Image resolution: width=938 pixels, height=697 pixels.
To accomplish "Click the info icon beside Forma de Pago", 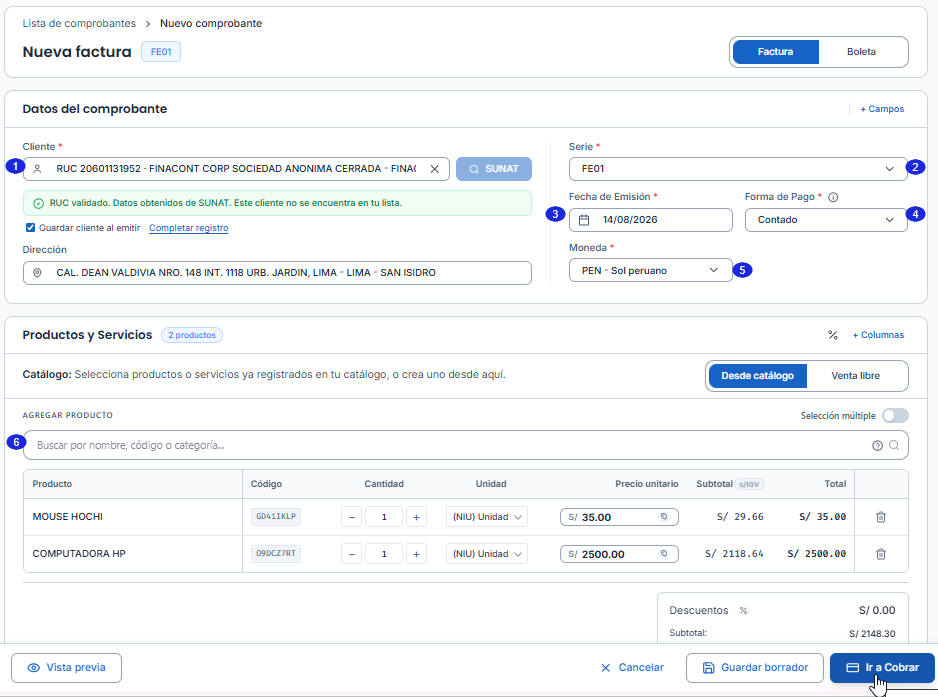I will [833, 197].
